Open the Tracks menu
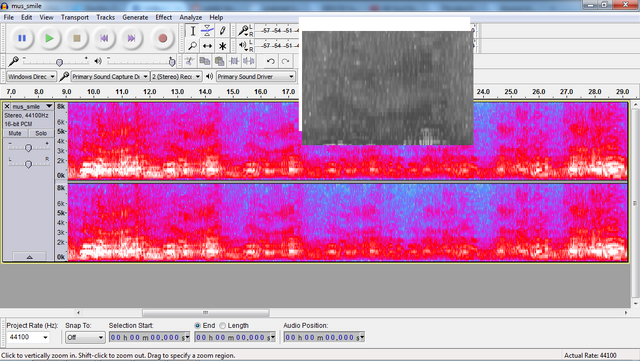This screenshot has height=361, width=640. coord(105,17)
